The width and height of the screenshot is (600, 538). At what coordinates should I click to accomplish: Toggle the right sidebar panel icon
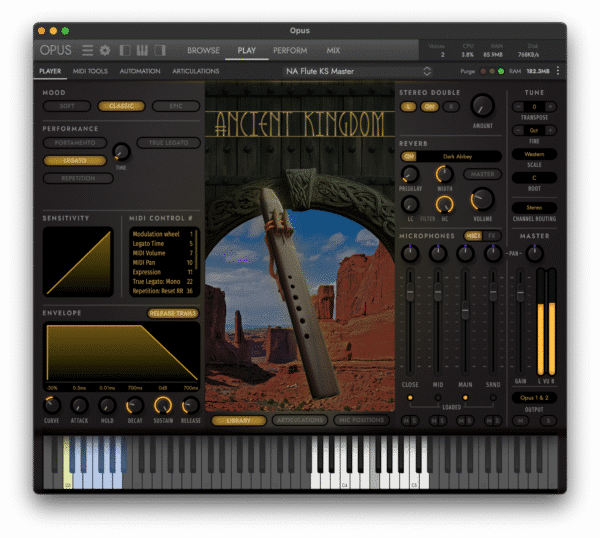(160, 50)
